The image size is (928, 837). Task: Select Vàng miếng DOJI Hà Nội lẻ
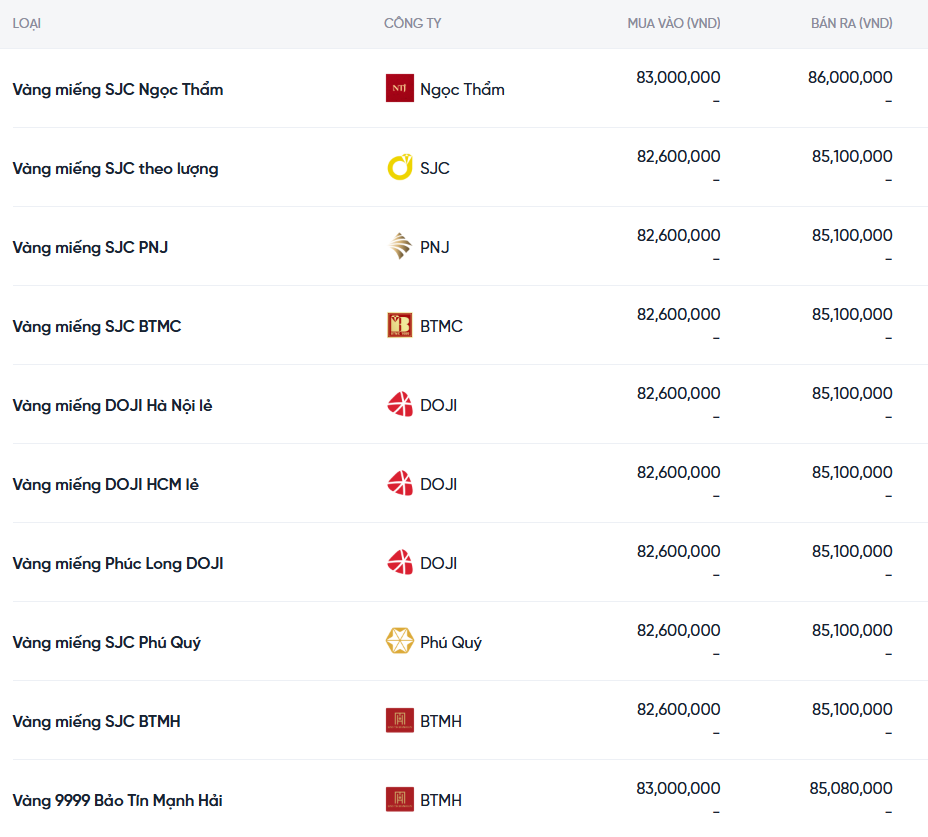(x=112, y=405)
